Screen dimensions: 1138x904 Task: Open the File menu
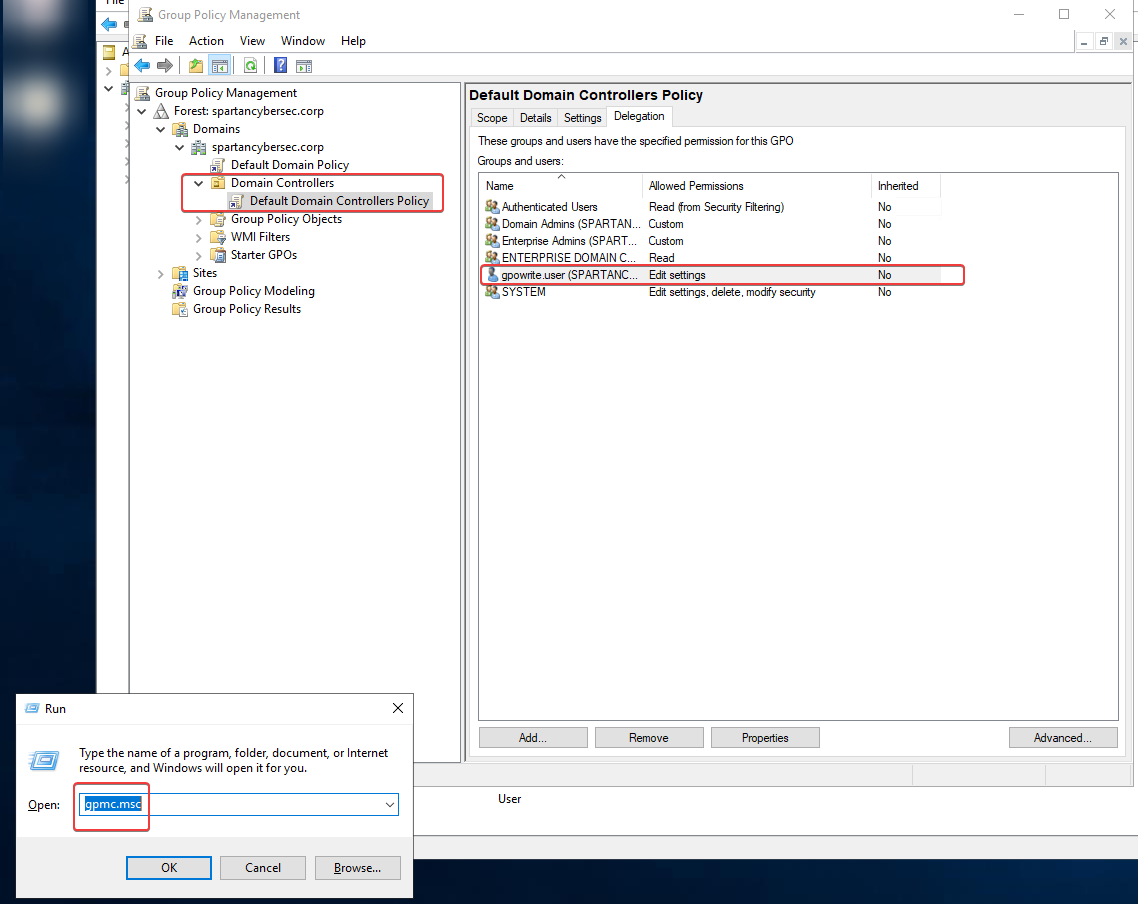(164, 41)
